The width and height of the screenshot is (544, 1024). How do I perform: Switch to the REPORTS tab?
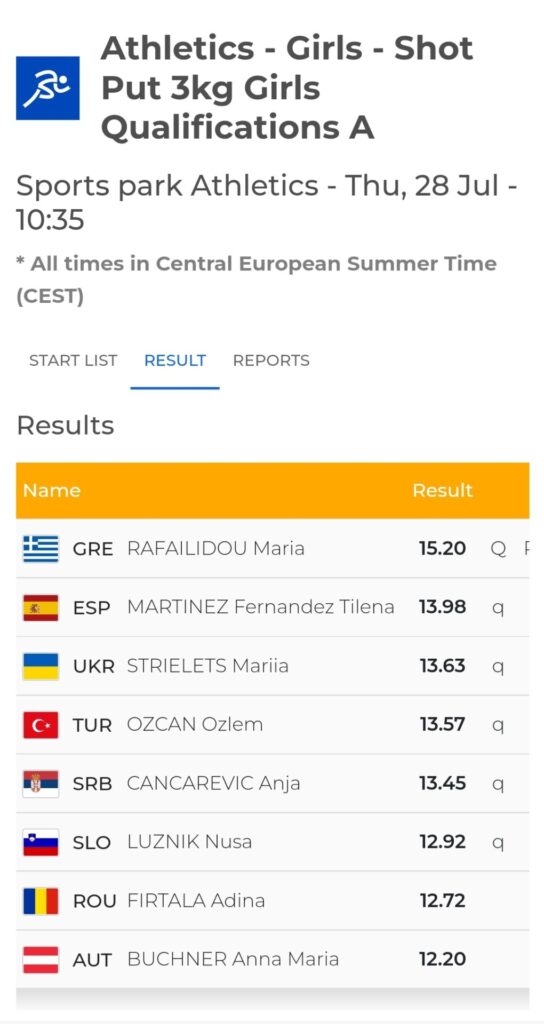pos(271,360)
